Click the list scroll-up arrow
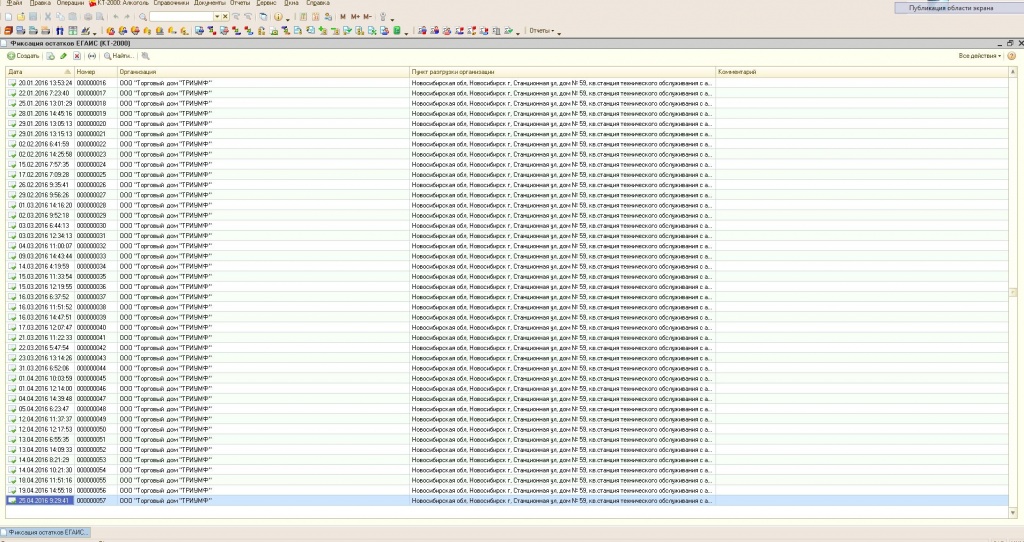 [x=1013, y=72]
